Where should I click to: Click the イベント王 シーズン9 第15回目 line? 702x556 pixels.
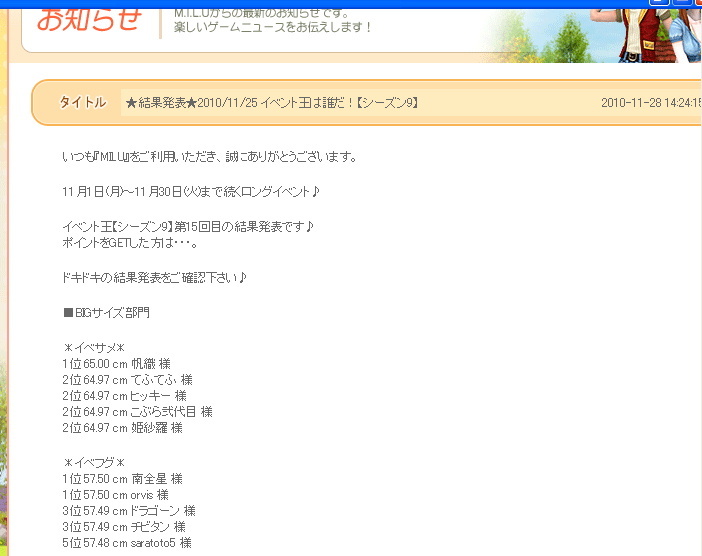point(188,226)
